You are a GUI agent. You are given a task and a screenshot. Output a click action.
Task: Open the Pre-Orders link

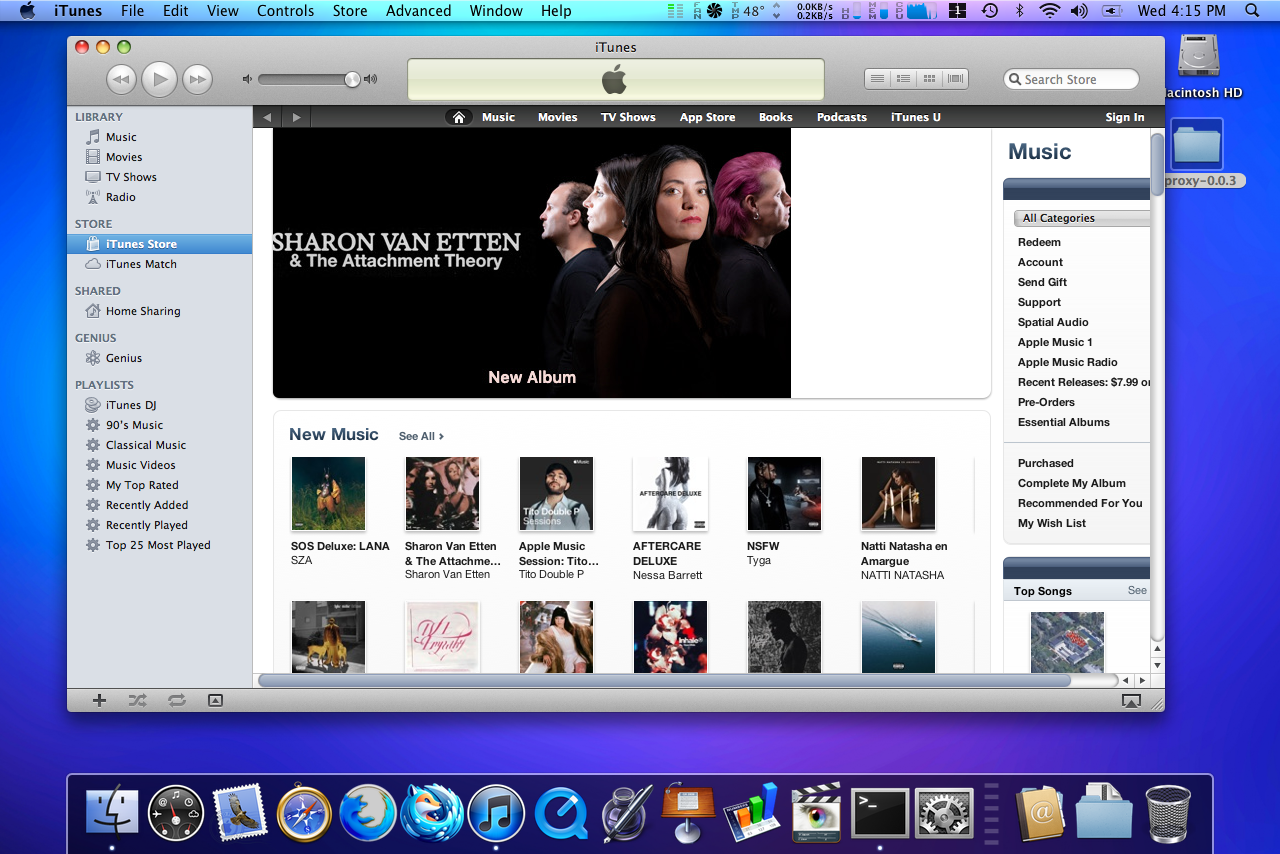pyautogui.click(x=1046, y=402)
